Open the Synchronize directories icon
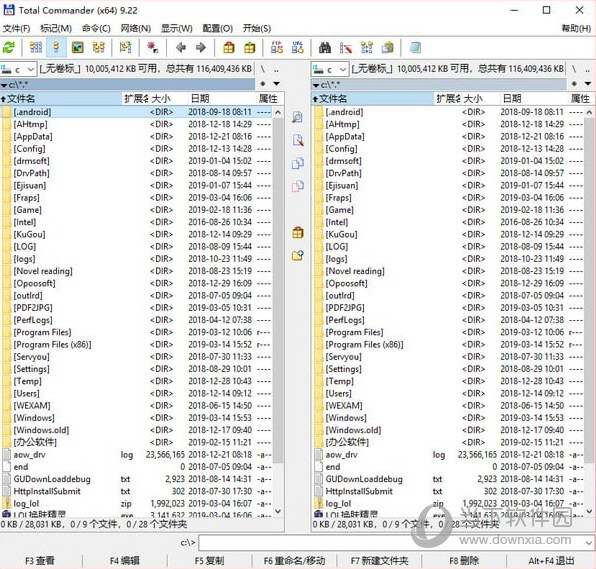596x569 pixels. click(366, 48)
